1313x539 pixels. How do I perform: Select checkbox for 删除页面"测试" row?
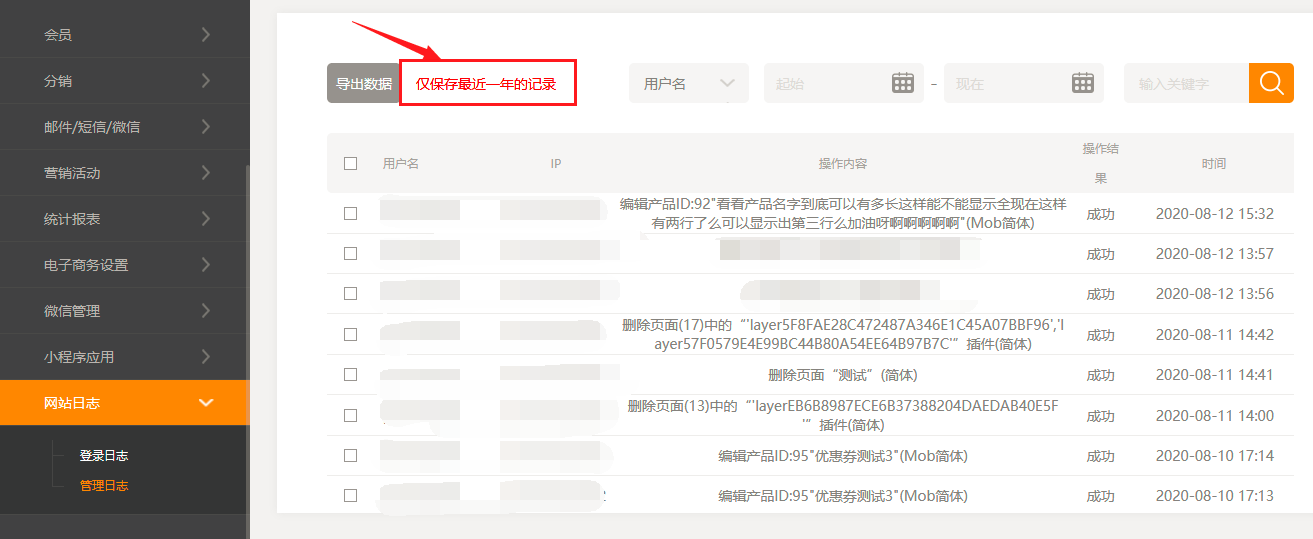click(350, 375)
